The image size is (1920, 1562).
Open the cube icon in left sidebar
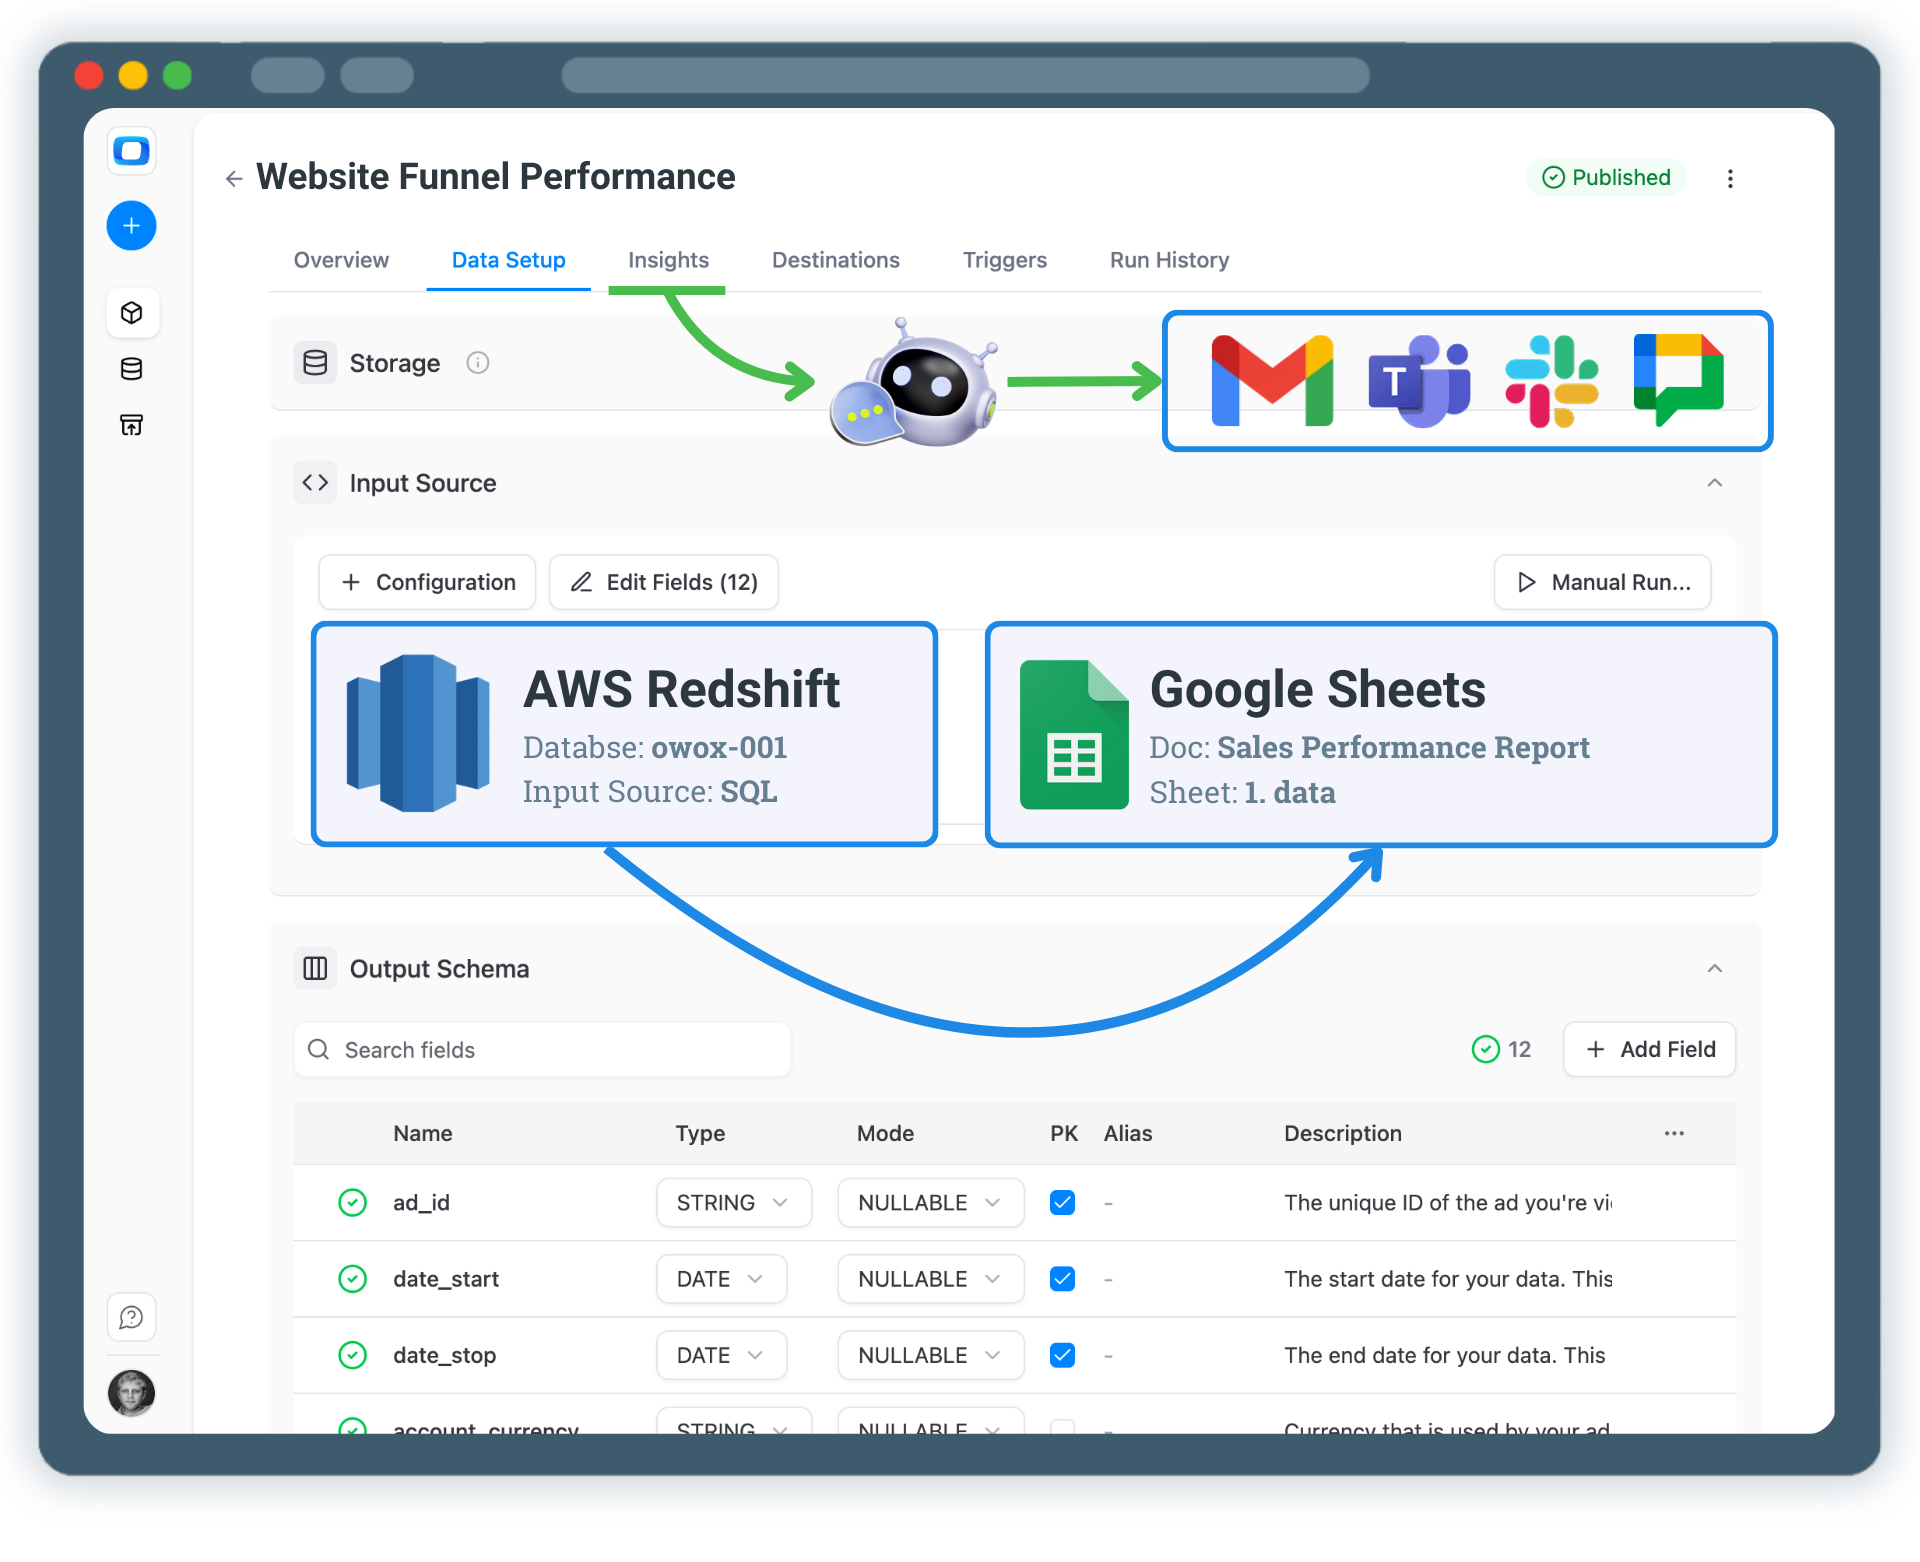pyautogui.click(x=131, y=313)
